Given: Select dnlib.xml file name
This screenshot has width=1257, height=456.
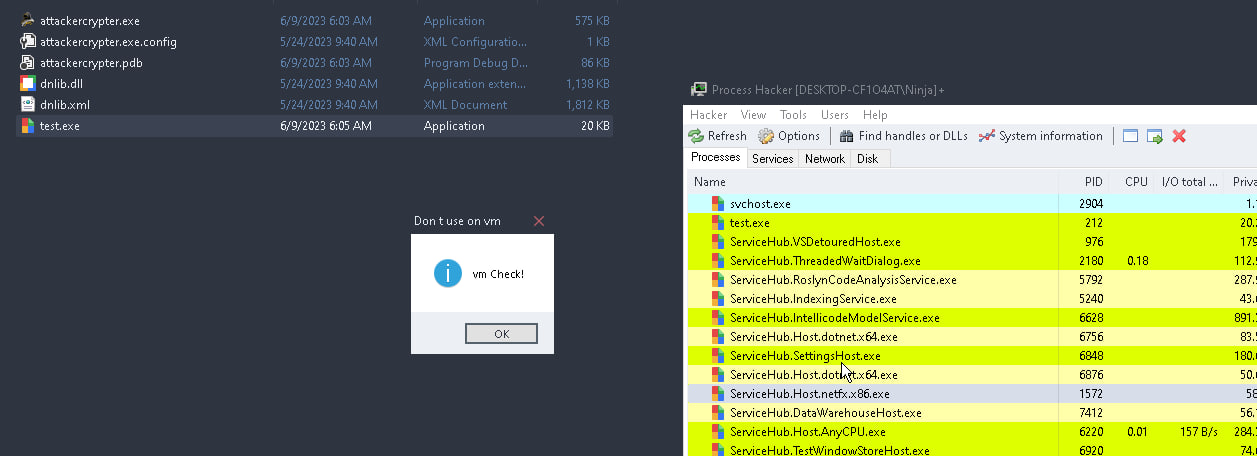Looking at the screenshot, I should point(65,105).
